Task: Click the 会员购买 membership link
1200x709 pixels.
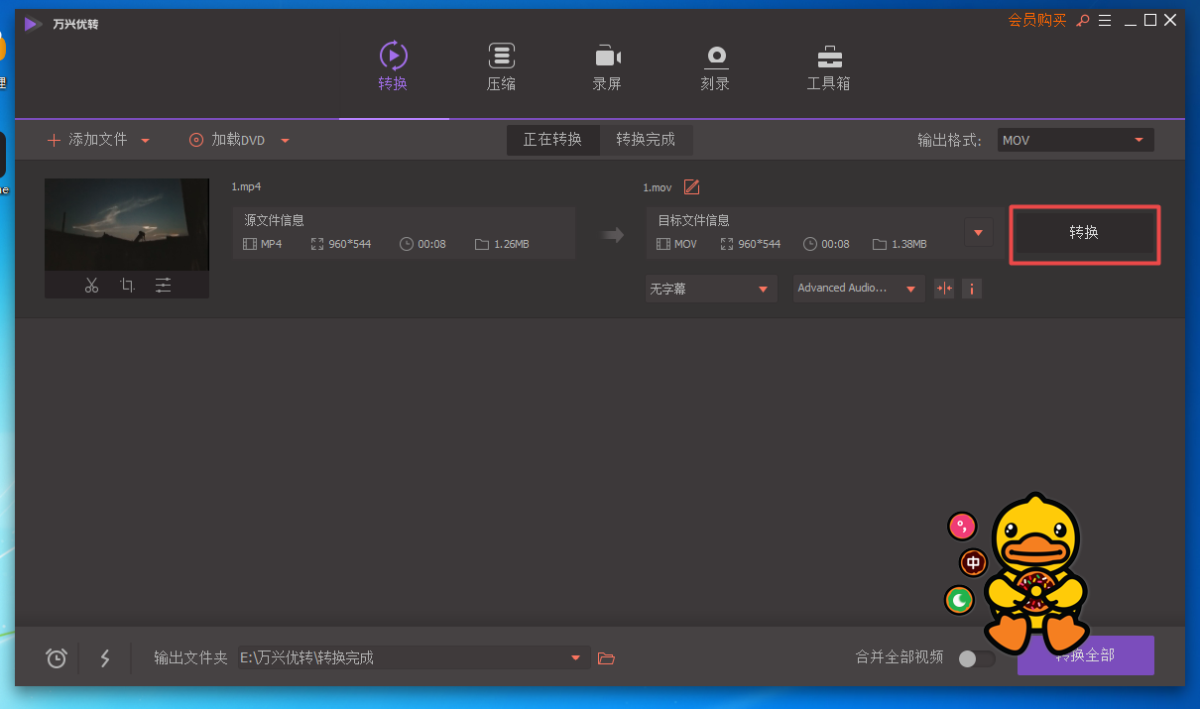Action: tap(1036, 20)
